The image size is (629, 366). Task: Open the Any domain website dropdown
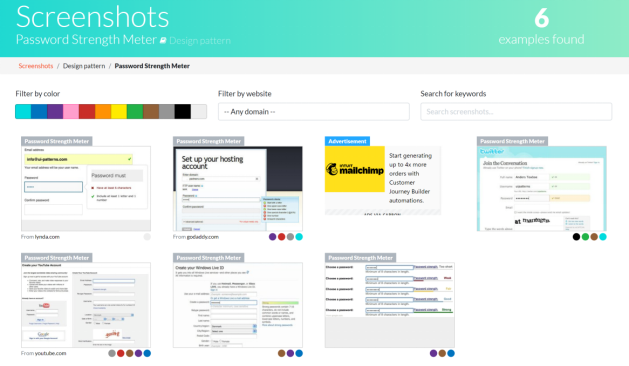click(314, 112)
